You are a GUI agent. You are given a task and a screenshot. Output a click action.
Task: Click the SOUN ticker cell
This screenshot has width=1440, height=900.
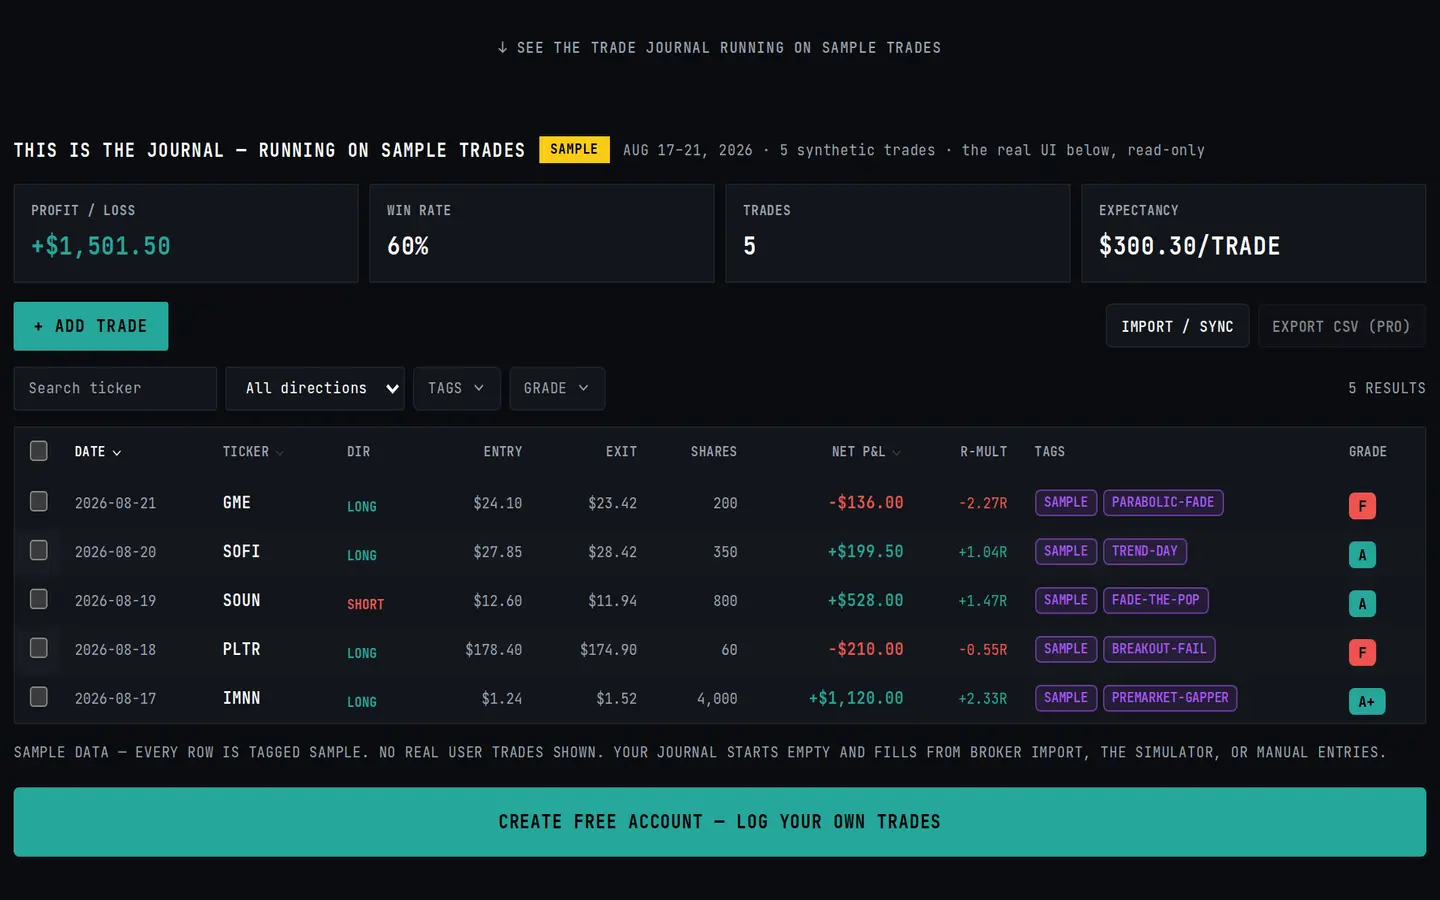241,600
